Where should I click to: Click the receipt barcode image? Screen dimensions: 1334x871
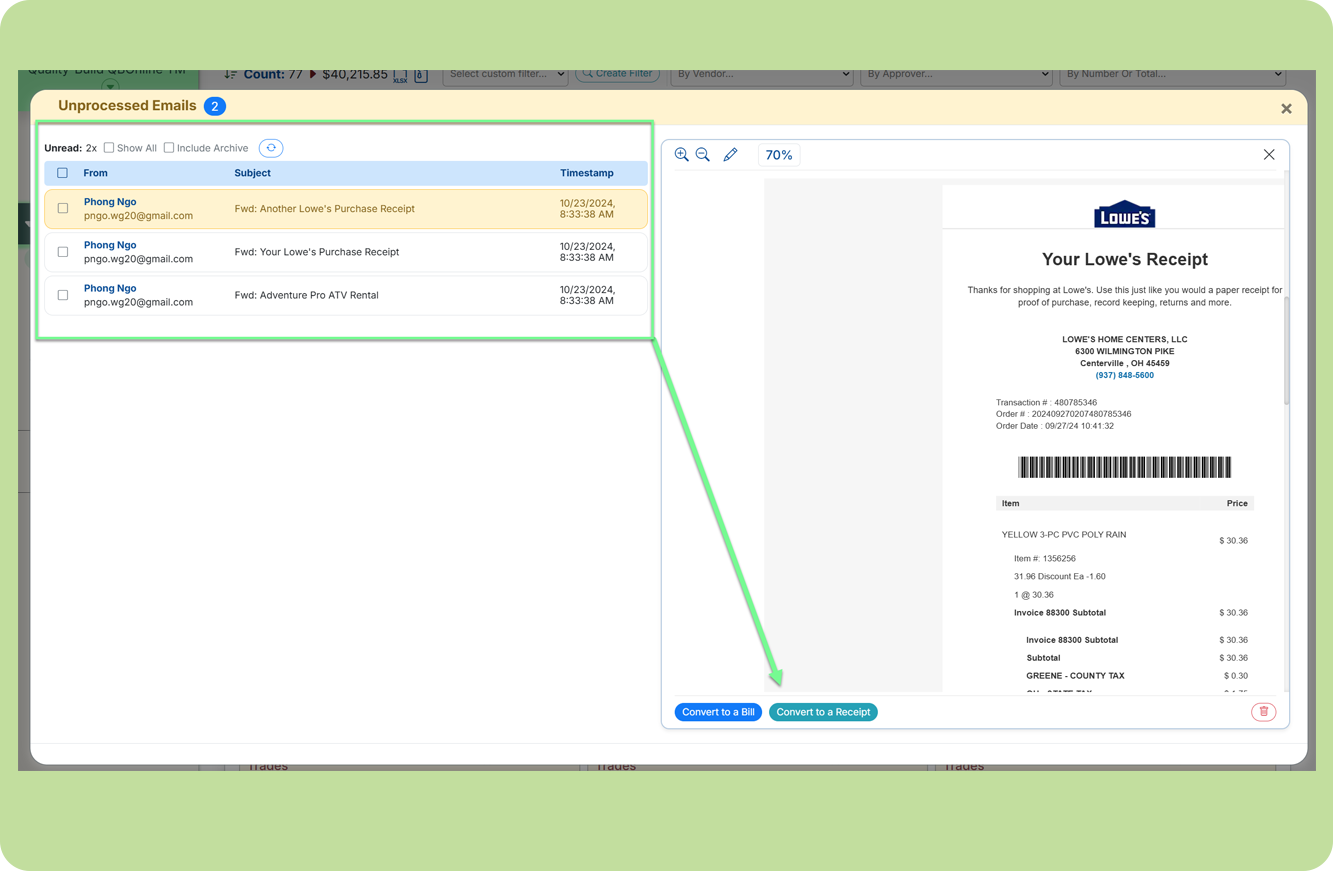click(1124, 467)
